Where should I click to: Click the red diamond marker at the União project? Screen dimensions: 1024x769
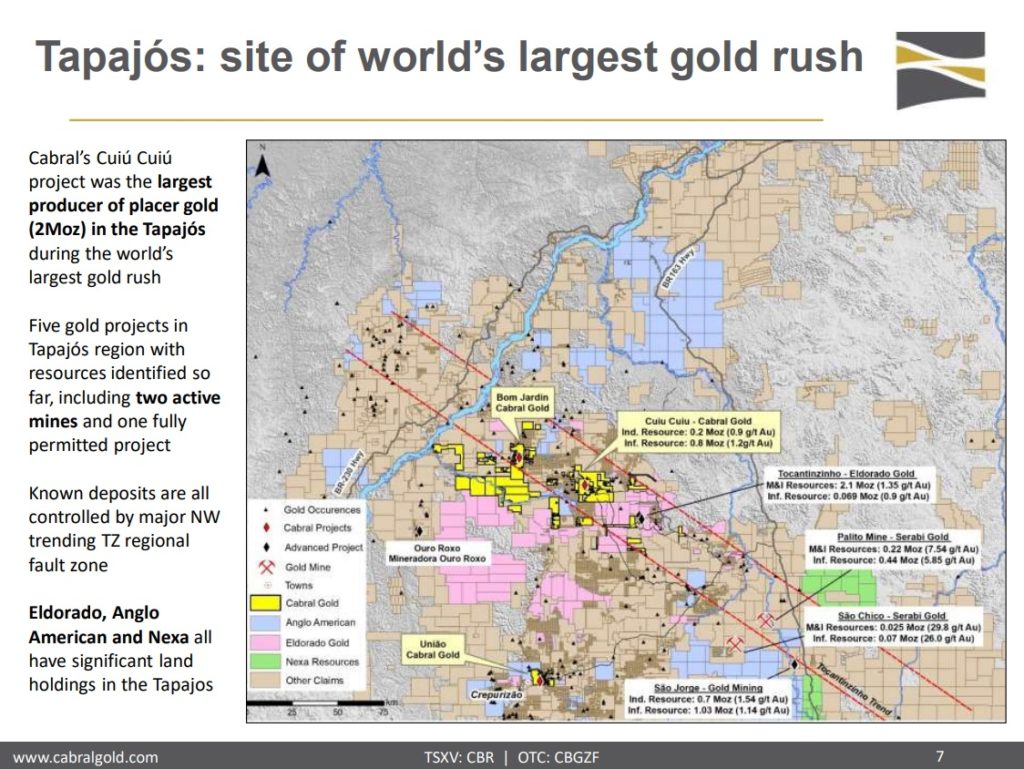pos(540,680)
